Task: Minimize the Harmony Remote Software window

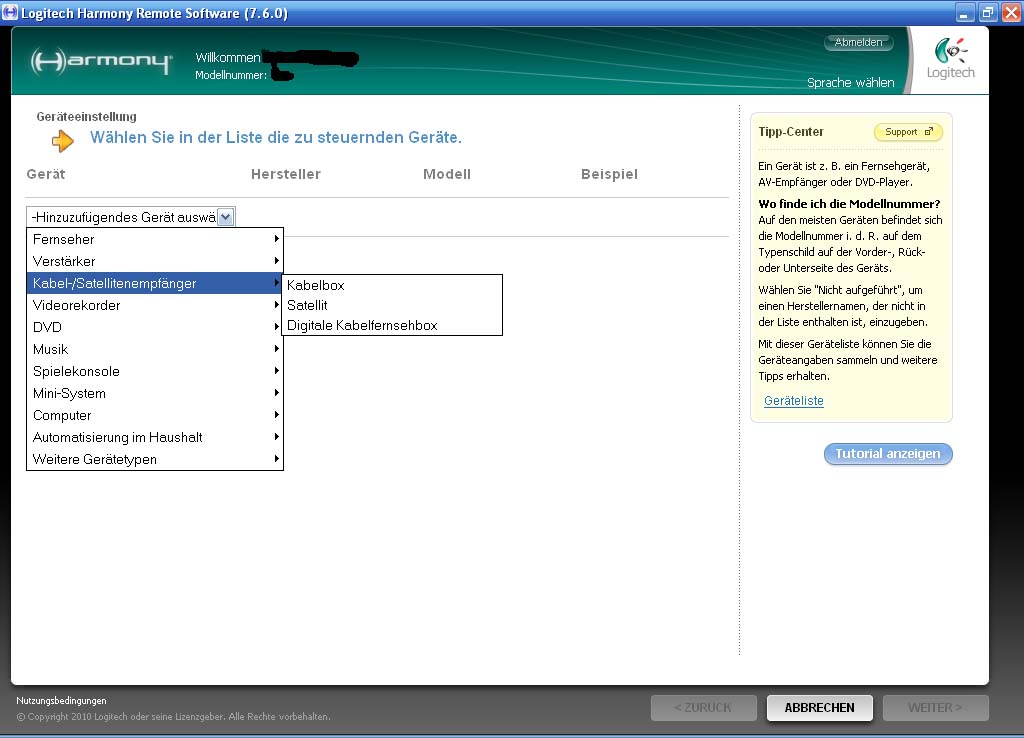Action: 964,12
